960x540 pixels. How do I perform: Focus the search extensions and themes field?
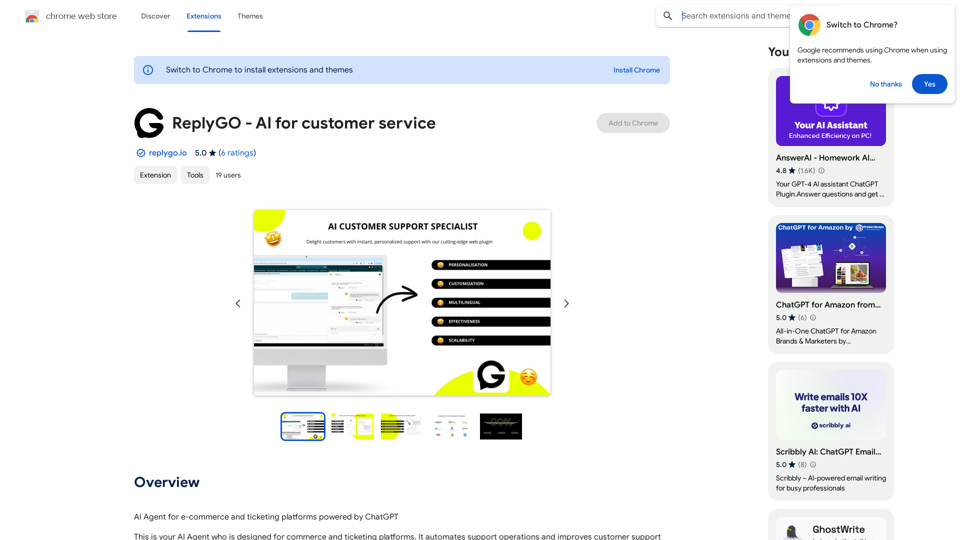click(x=735, y=16)
